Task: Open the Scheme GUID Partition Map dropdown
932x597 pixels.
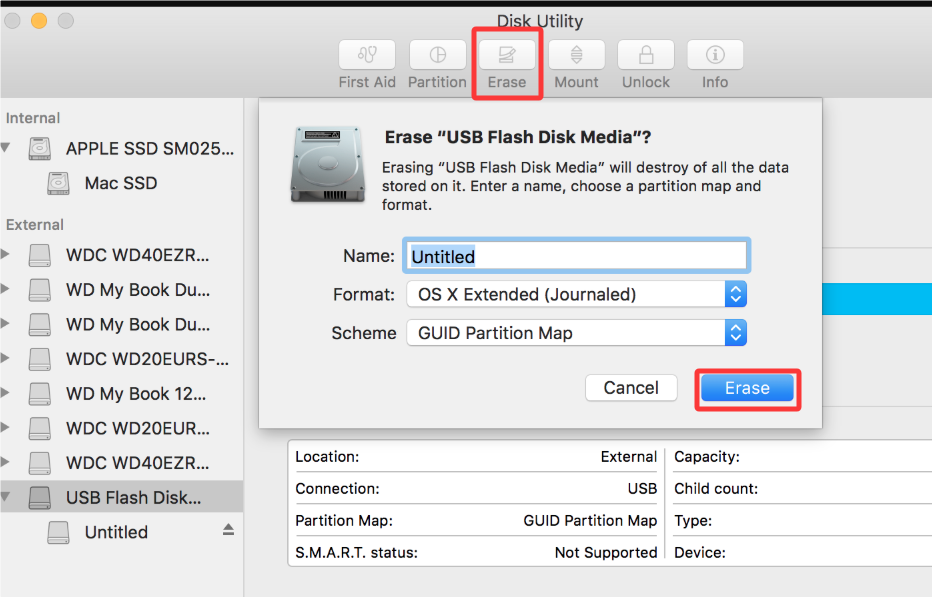Action: pos(577,333)
